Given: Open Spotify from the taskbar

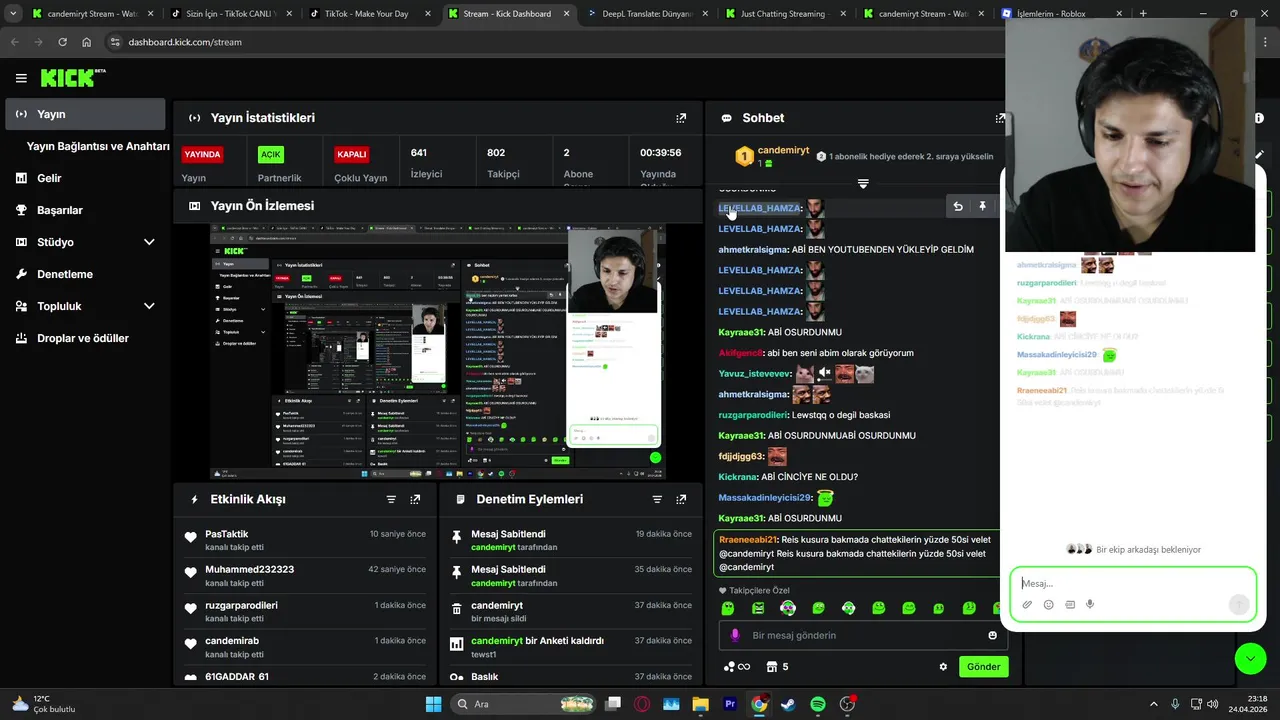Looking at the screenshot, I should pos(817,704).
